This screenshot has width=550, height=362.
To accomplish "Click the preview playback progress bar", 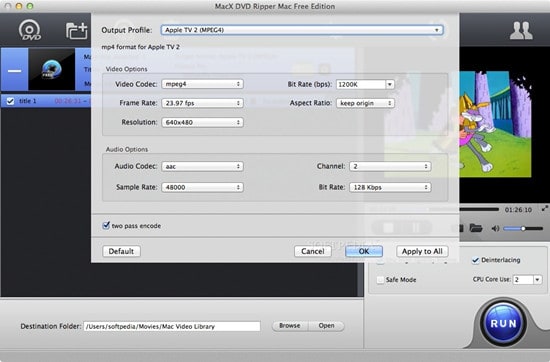I will (x=479, y=209).
